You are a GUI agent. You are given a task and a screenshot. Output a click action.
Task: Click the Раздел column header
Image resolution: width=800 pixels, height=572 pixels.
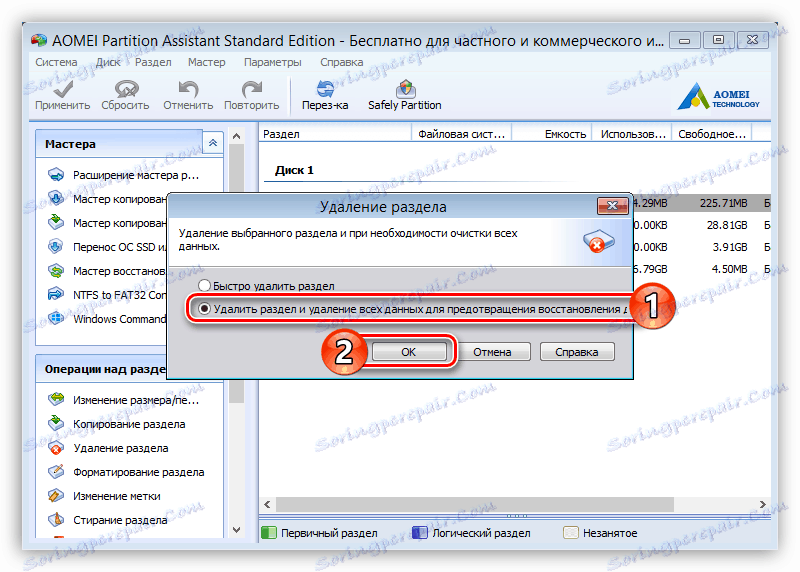tap(335, 134)
